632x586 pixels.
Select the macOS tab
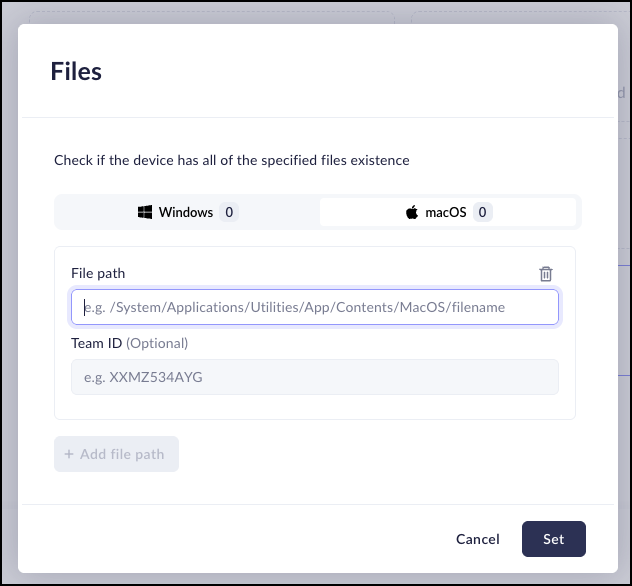point(447,212)
